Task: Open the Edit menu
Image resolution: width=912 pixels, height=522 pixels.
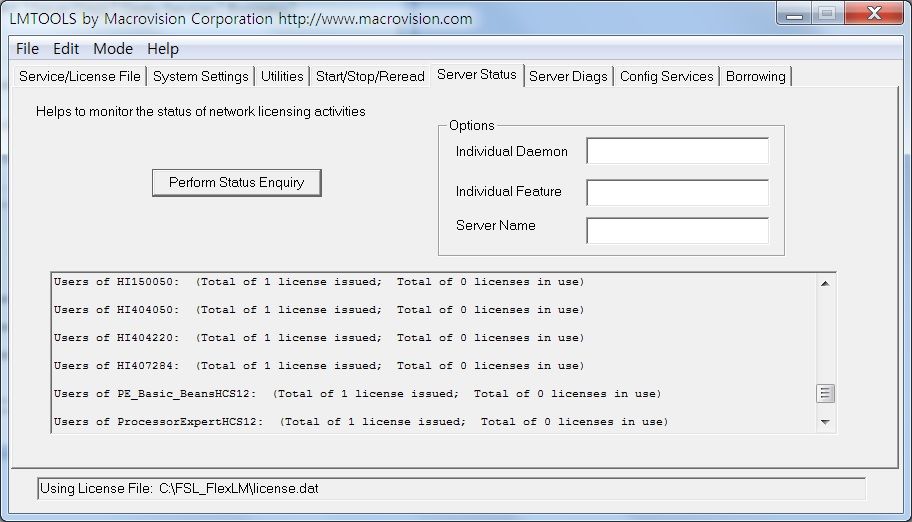Action: point(66,49)
